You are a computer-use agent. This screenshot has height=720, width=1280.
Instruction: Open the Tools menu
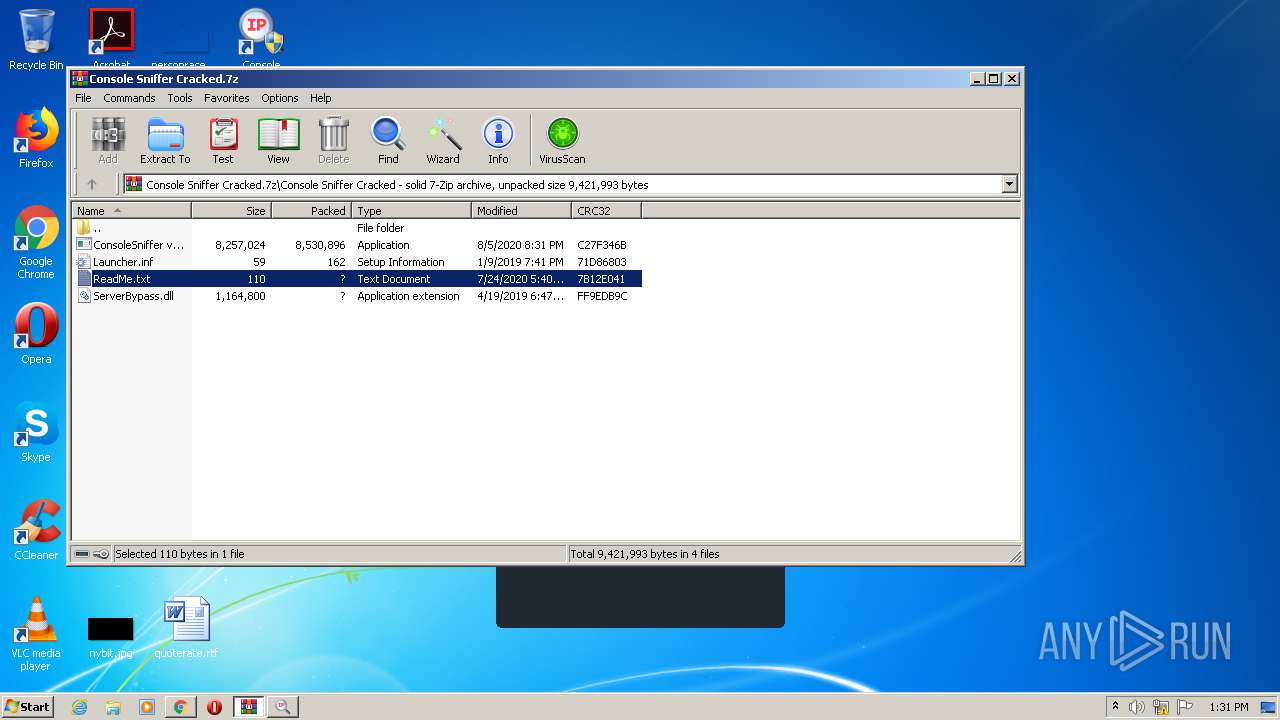tap(180, 98)
